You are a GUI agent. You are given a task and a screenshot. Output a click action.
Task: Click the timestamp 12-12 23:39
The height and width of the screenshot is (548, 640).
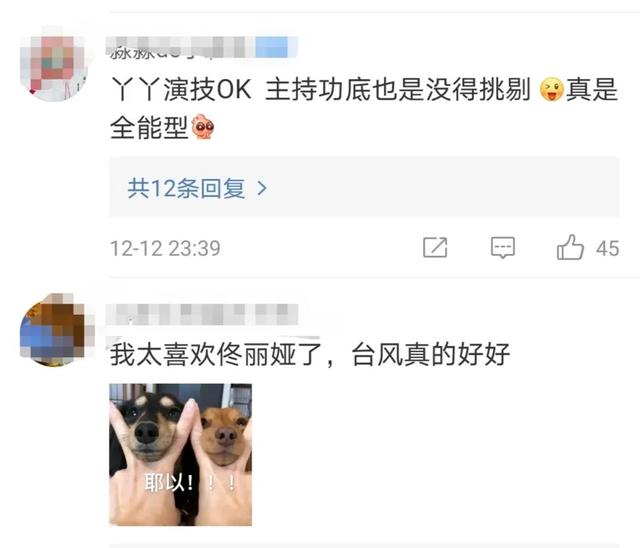pyautogui.click(x=165, y=248)
